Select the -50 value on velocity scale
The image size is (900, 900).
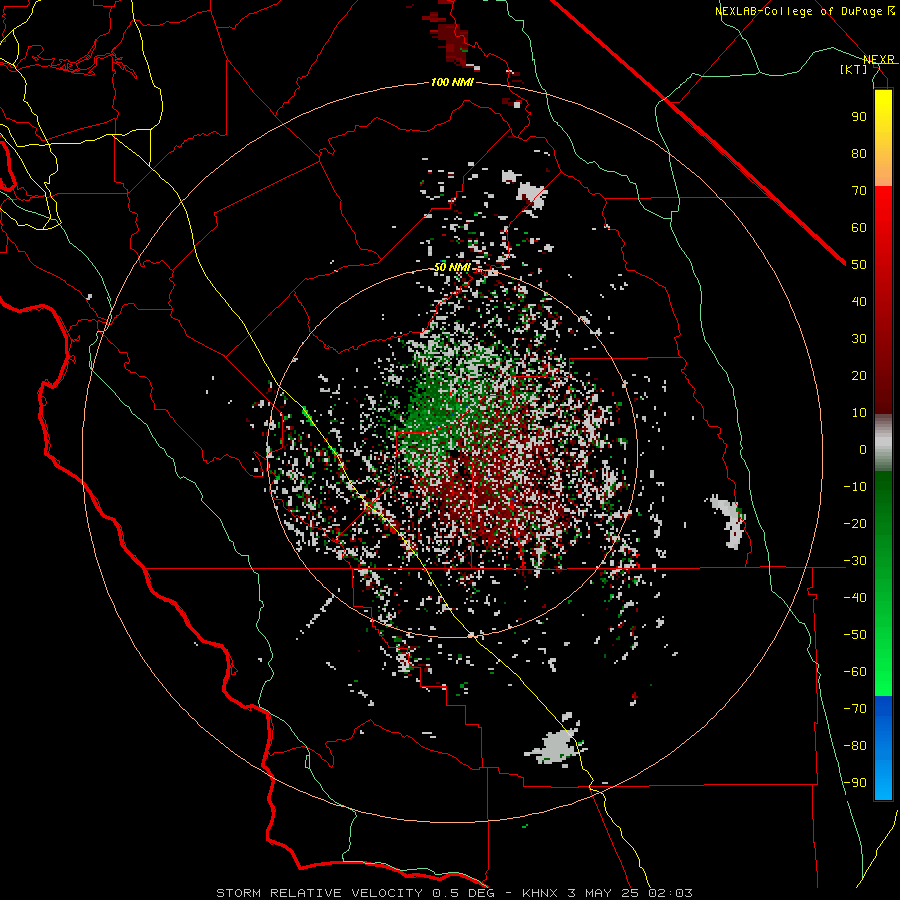click(855, 635)
